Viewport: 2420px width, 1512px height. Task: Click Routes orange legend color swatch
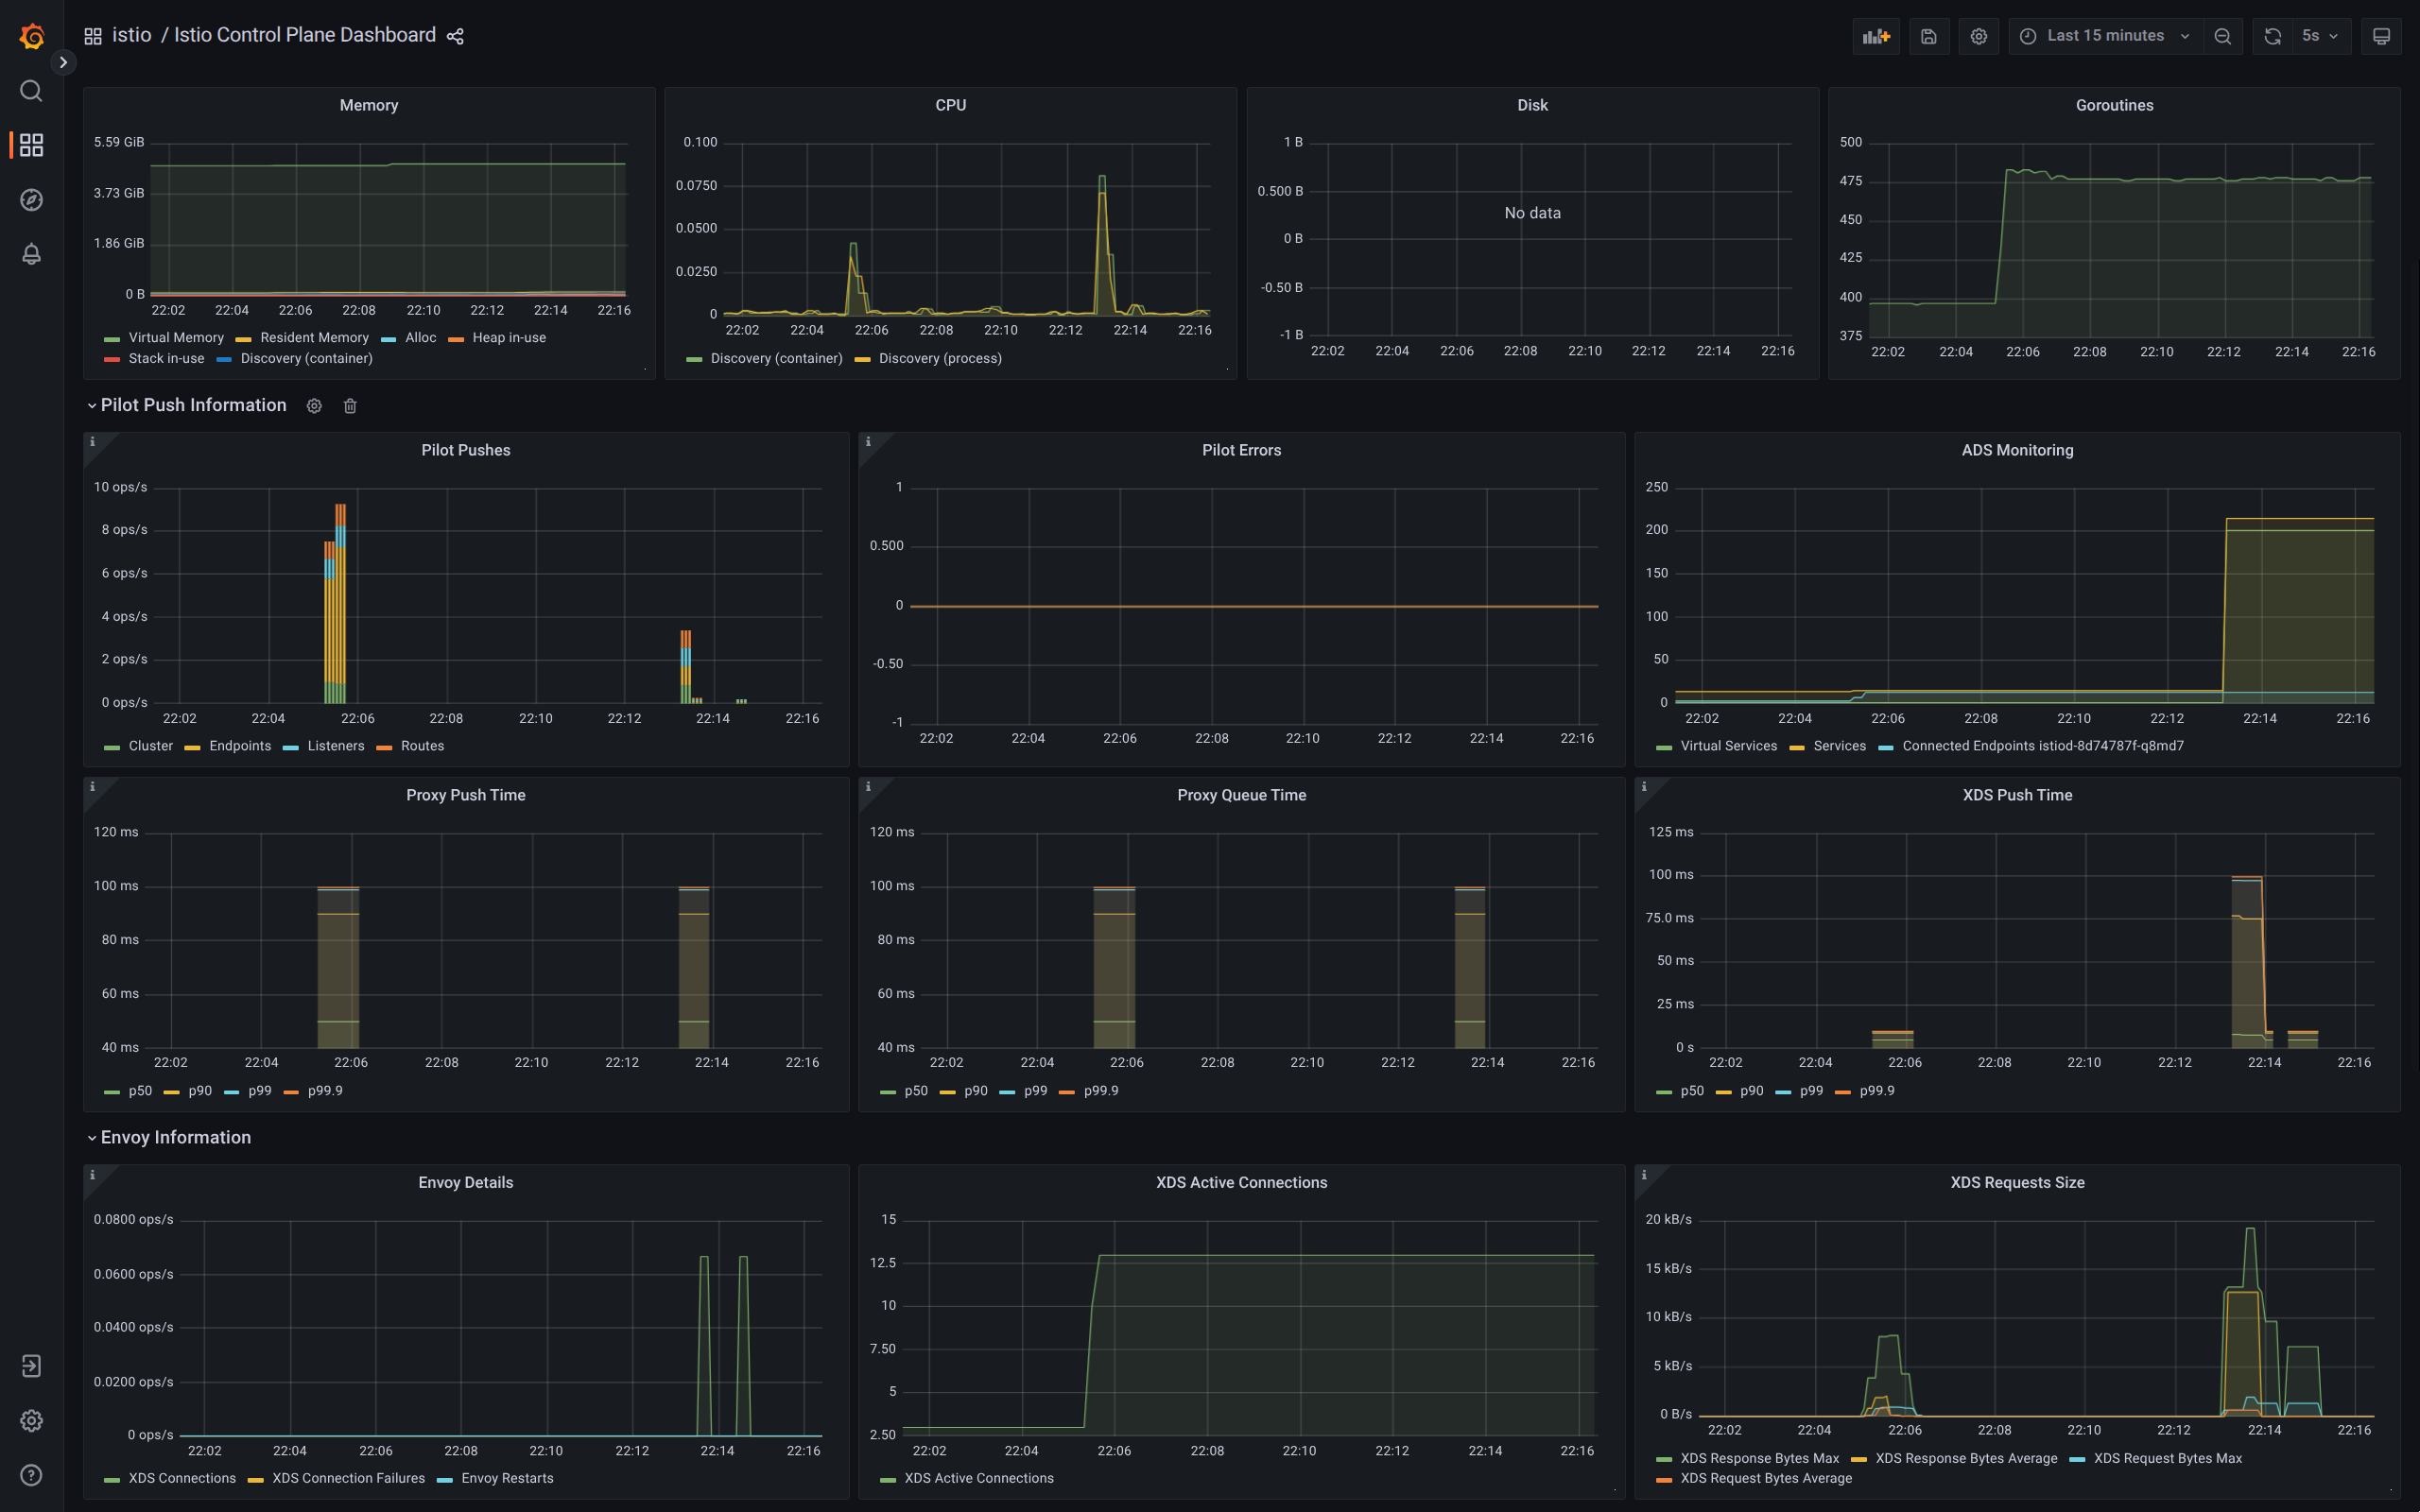tap(384, 747)
